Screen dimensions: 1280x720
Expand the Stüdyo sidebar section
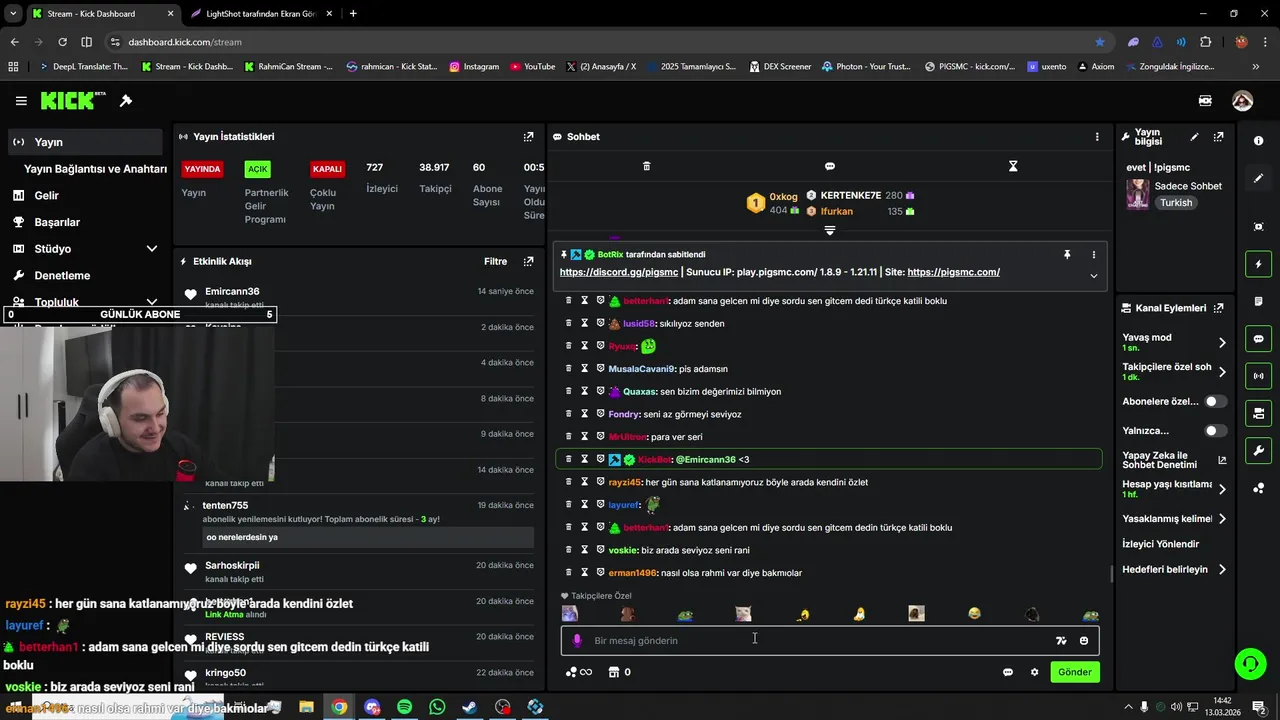click(x=152, y=249)
